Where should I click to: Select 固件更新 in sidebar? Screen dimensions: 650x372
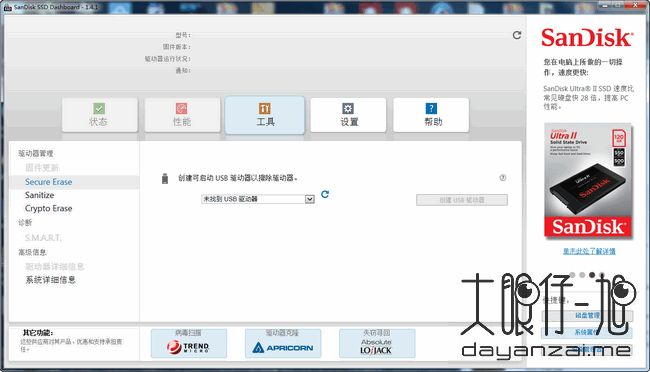pos(42,168)
